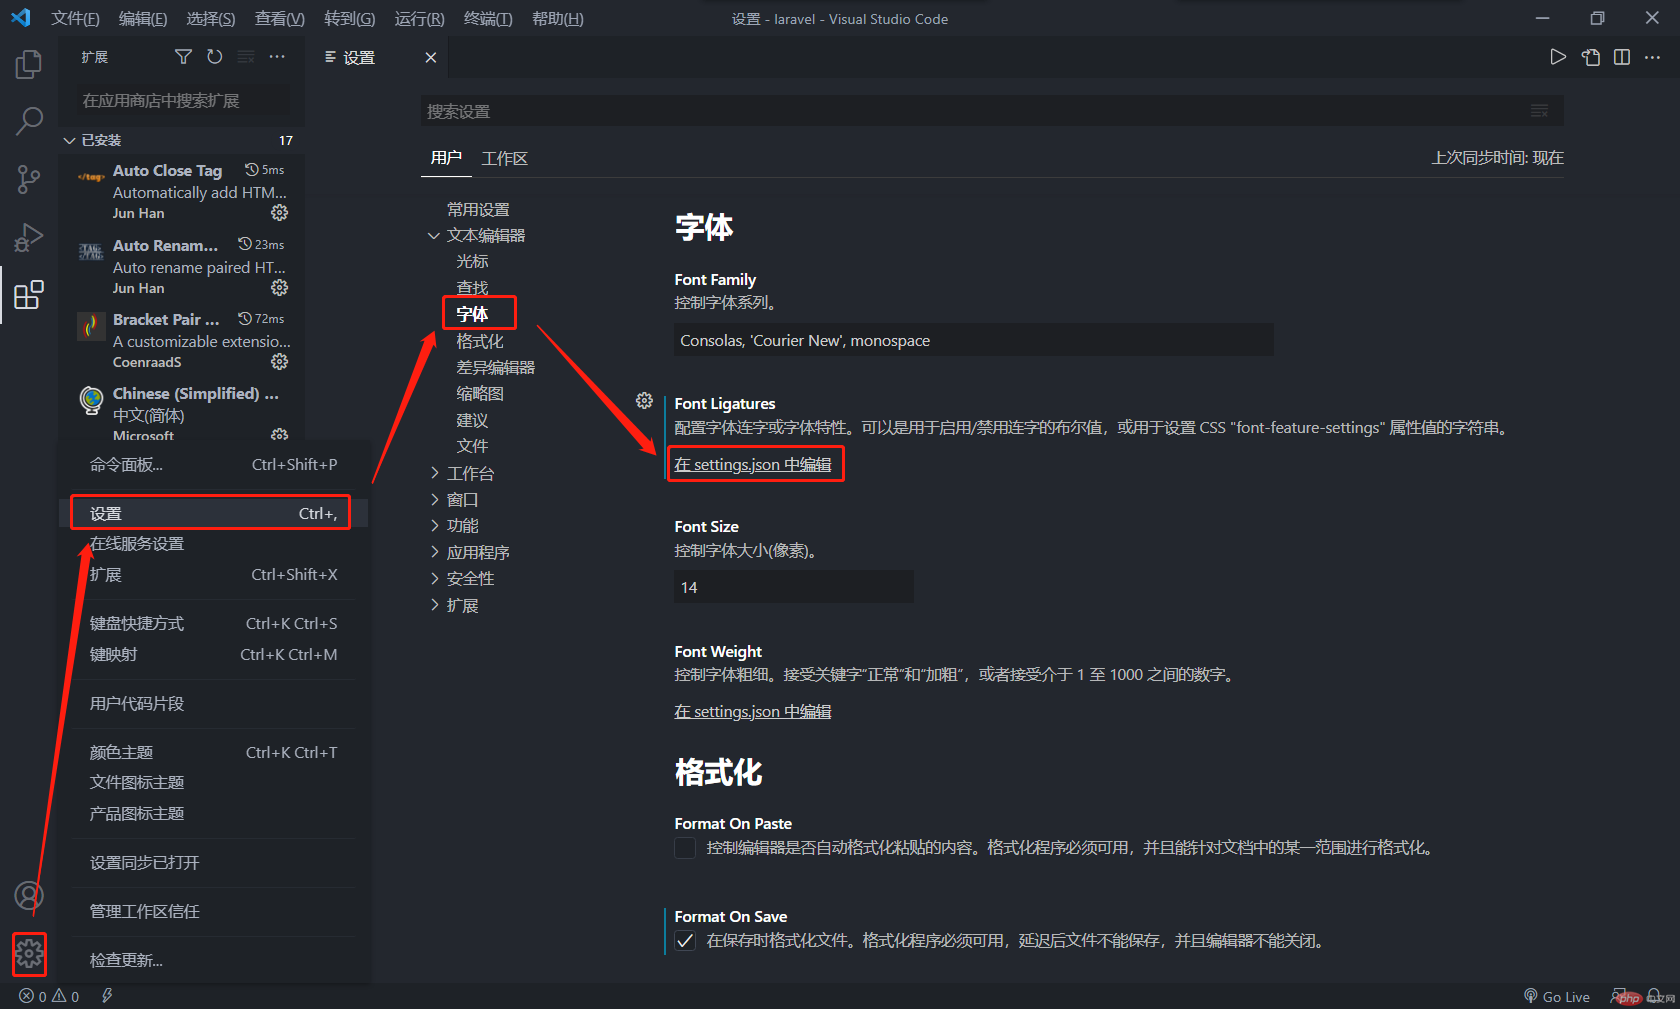
Task: Open the 终端(T) menu
Action: tap(488, 19)
